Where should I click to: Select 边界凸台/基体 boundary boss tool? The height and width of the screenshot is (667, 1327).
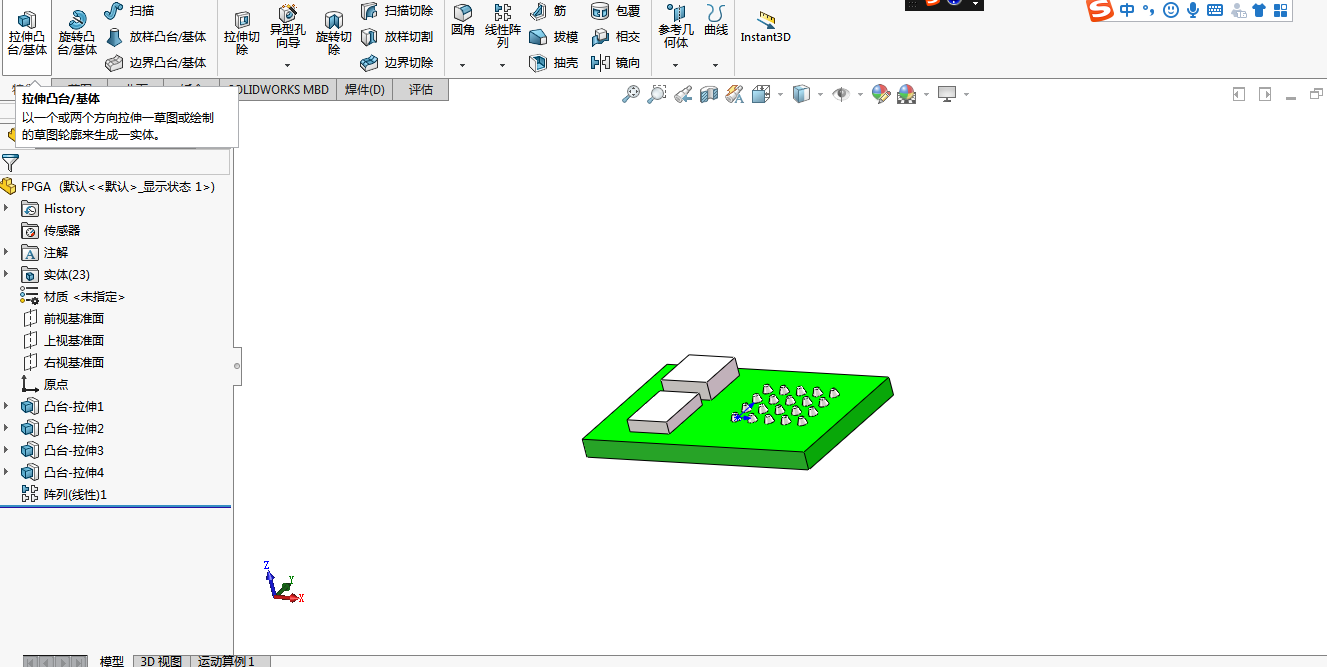point(156,62)
